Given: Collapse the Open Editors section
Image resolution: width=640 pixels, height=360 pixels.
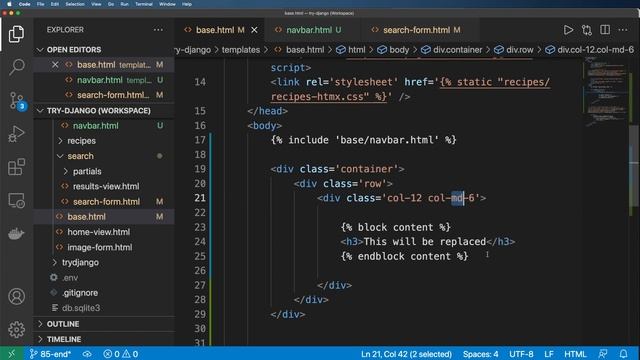Looking at the screenshot, I should click(74, 50).
